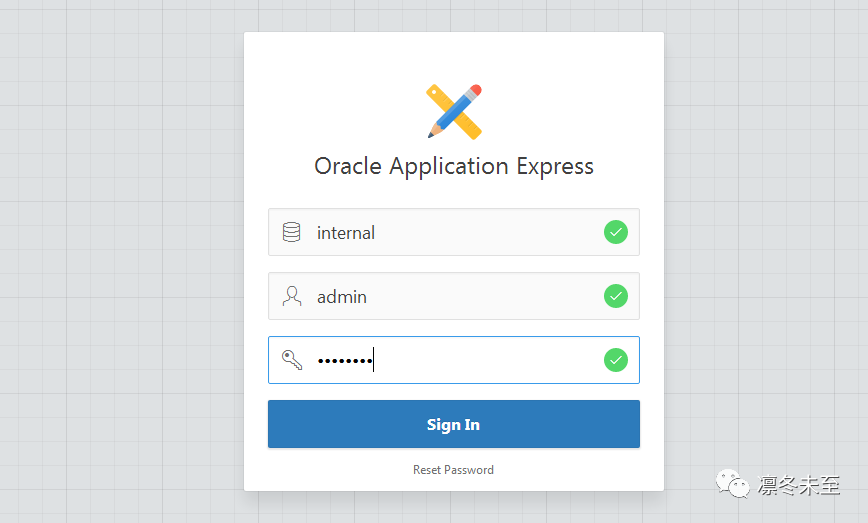
Task: Click the text cursor in password field
Action: [373, 360]
